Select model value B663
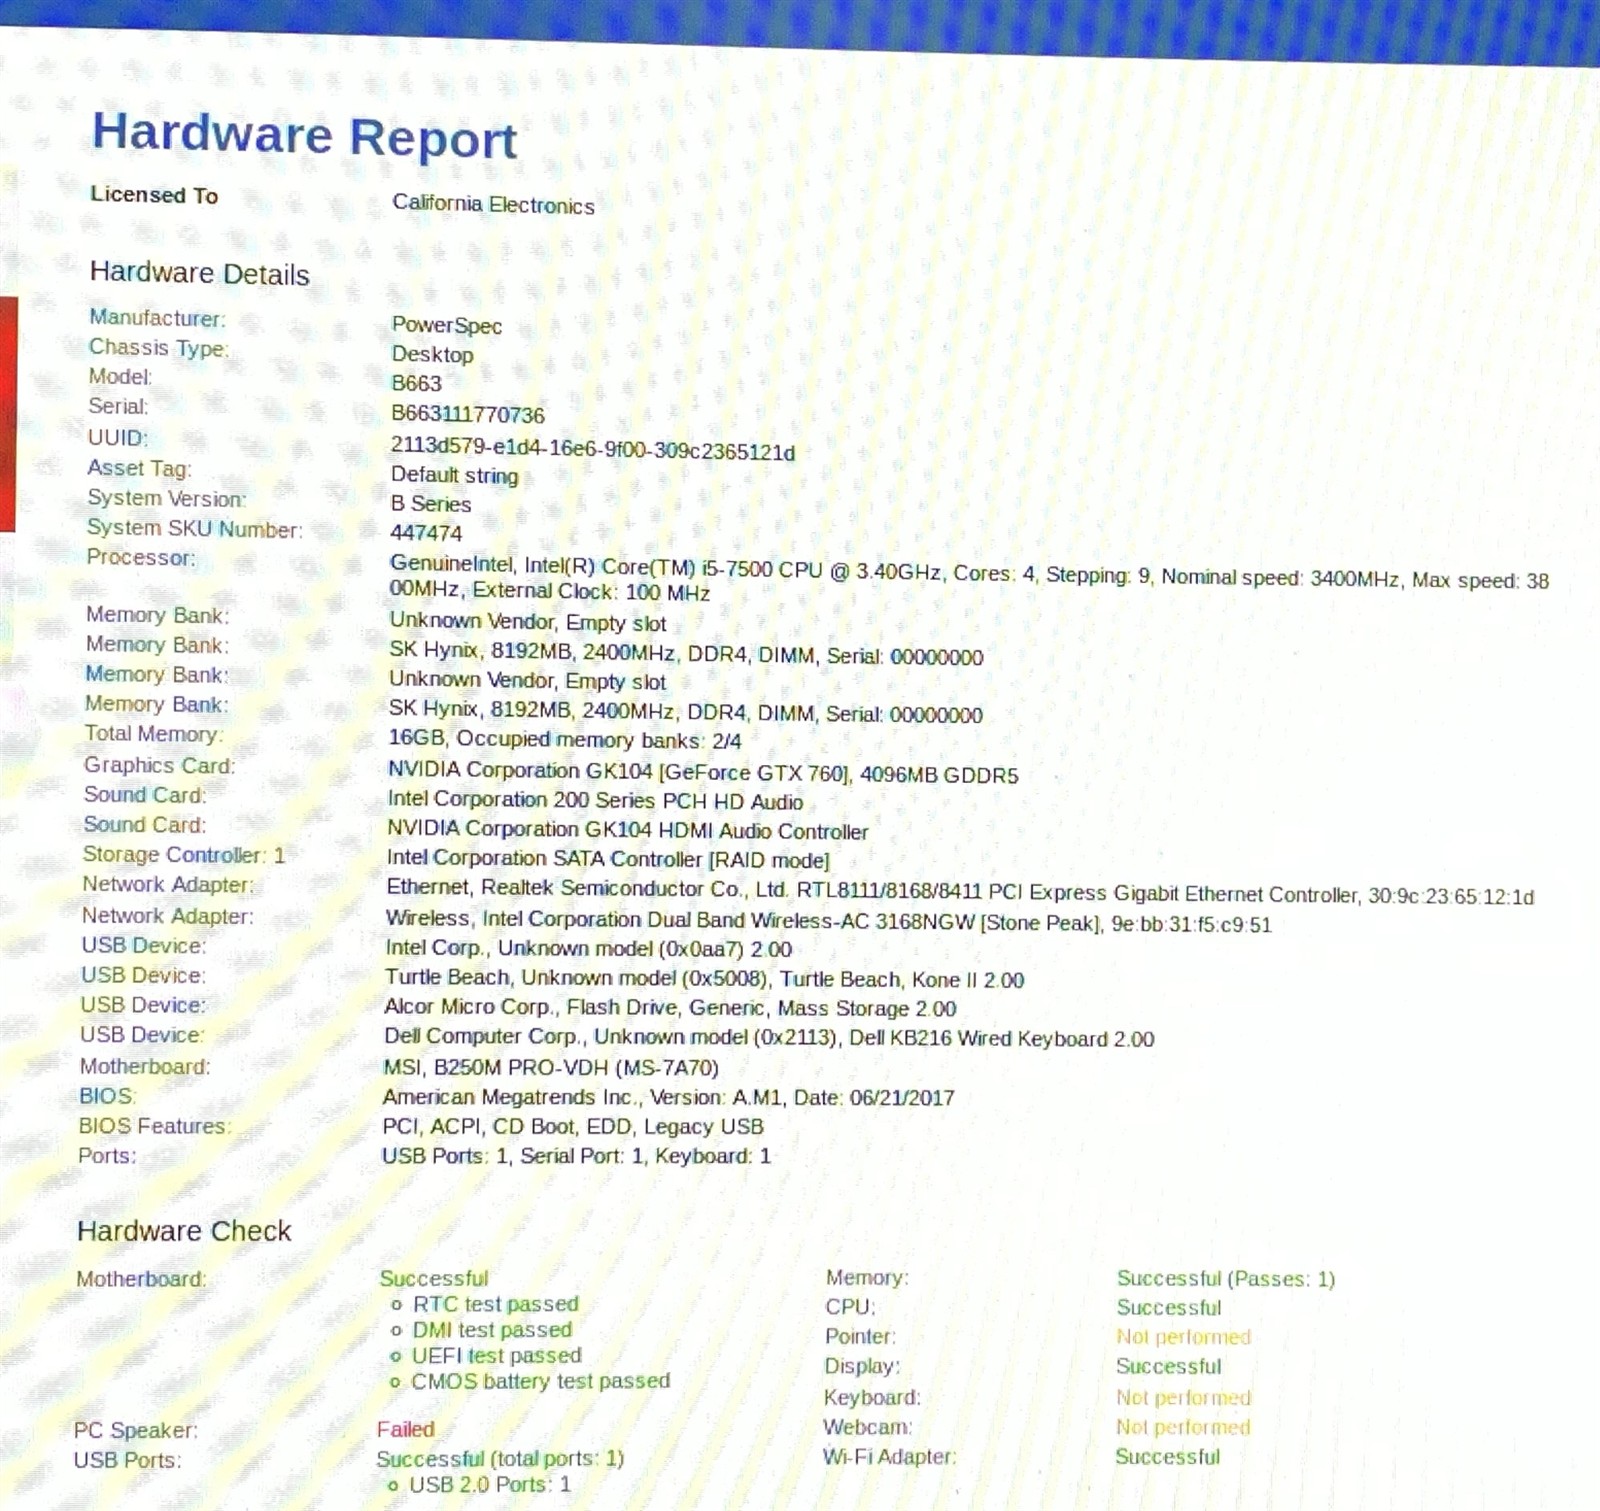 pyautogui.click(x=416, y=383)
